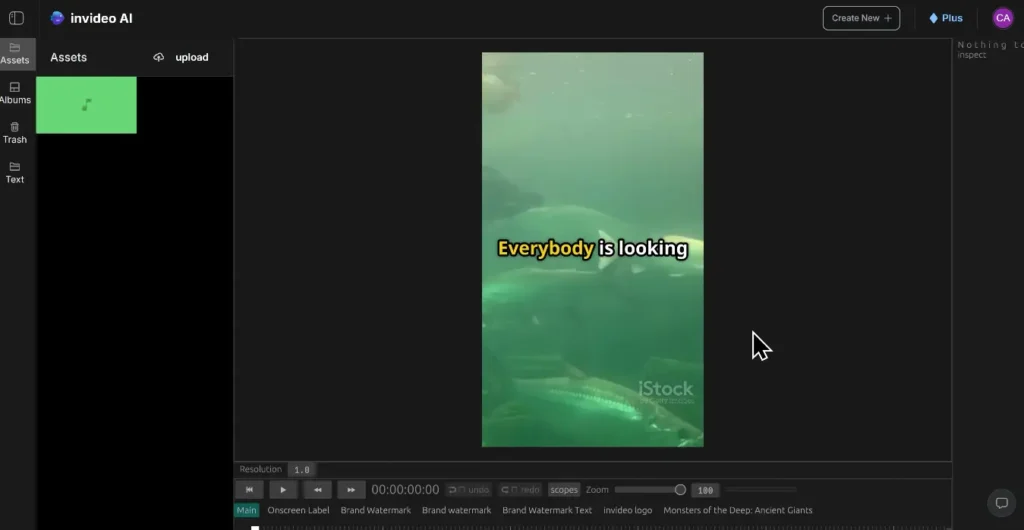Fast forward the playback

point(351,490)
